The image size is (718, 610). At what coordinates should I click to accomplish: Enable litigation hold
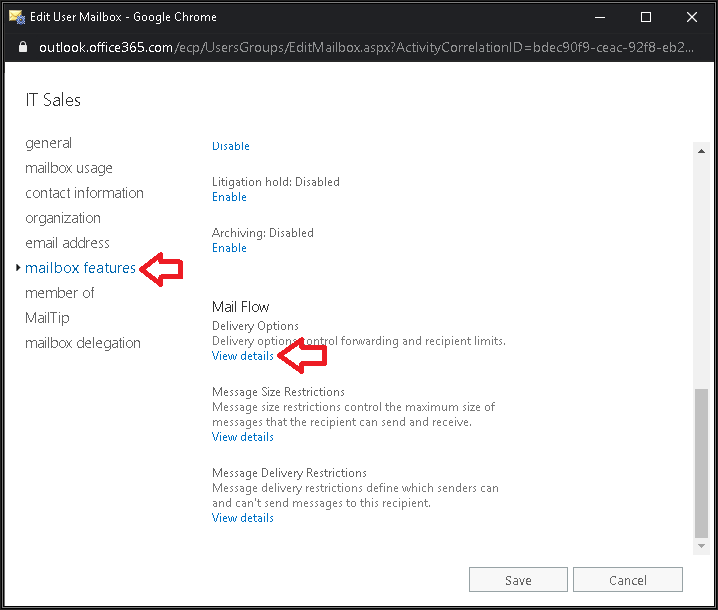(x=229, y=197)
